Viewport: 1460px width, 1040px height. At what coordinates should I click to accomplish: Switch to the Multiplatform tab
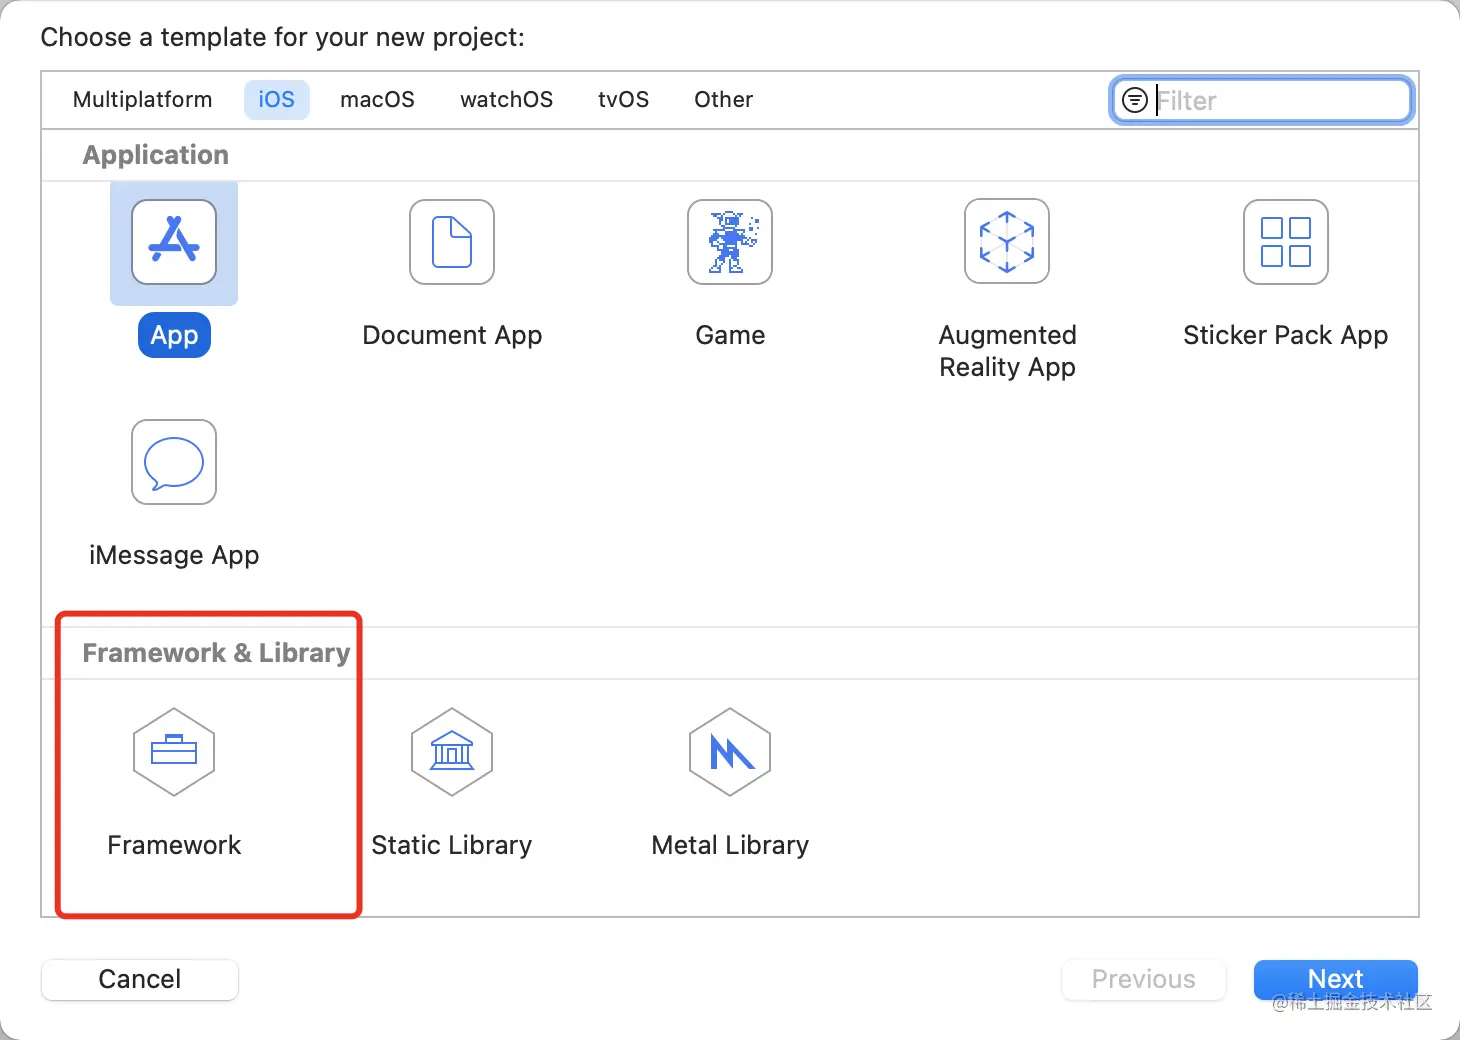143,100
